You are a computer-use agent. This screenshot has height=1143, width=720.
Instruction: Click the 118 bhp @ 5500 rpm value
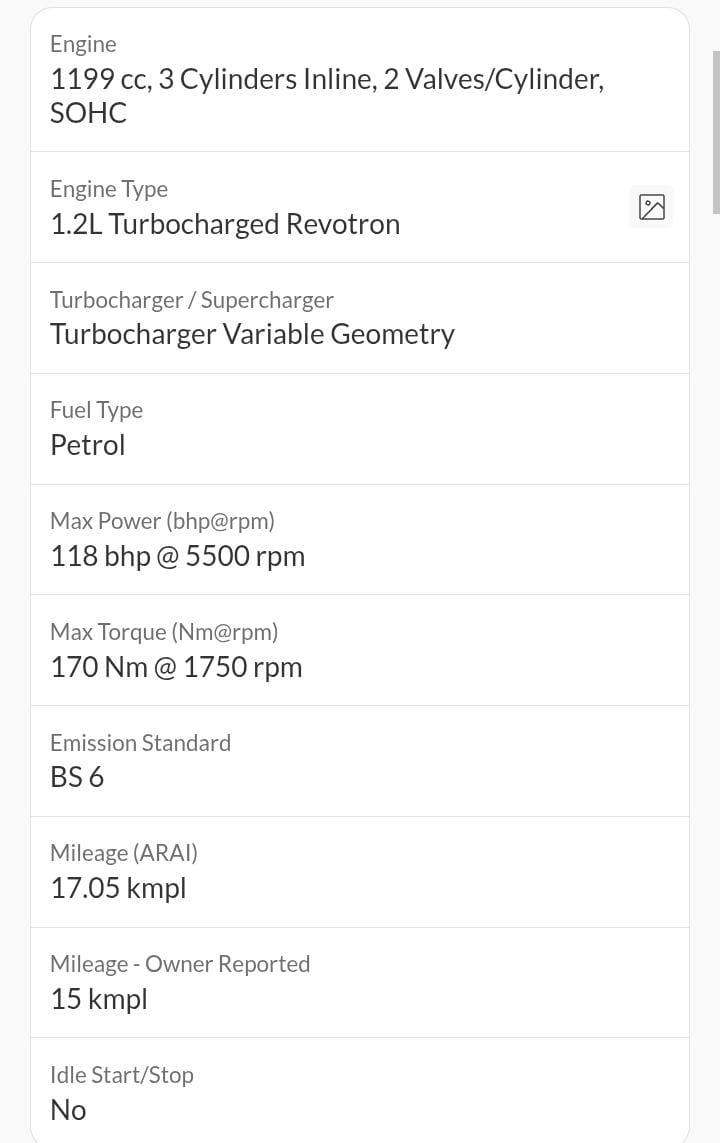point(178,556)
